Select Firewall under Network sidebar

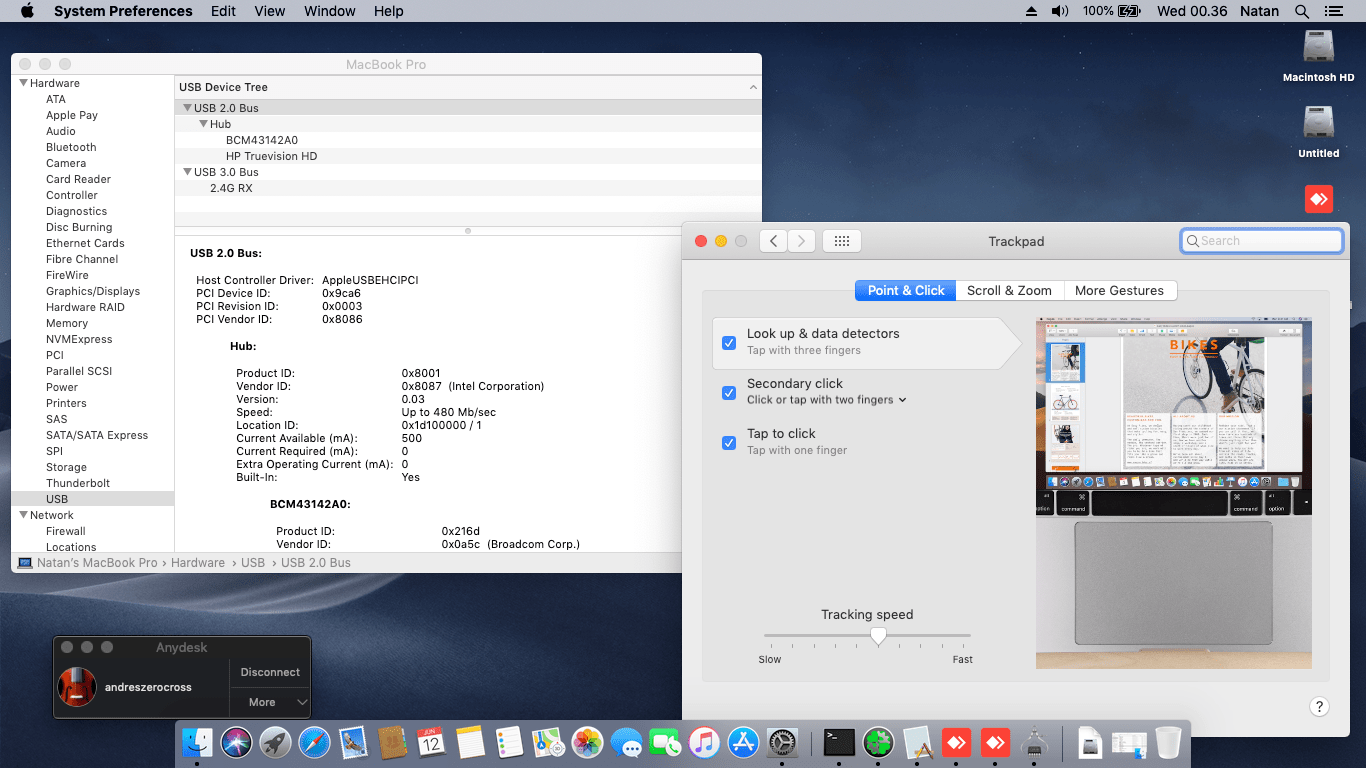click(66, 531)
